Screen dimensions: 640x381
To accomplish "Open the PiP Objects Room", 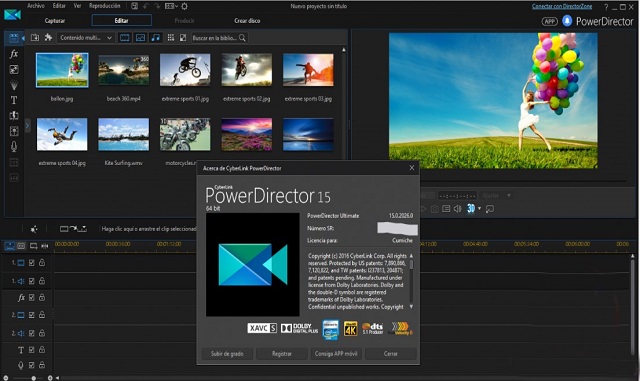I will 14,69.
